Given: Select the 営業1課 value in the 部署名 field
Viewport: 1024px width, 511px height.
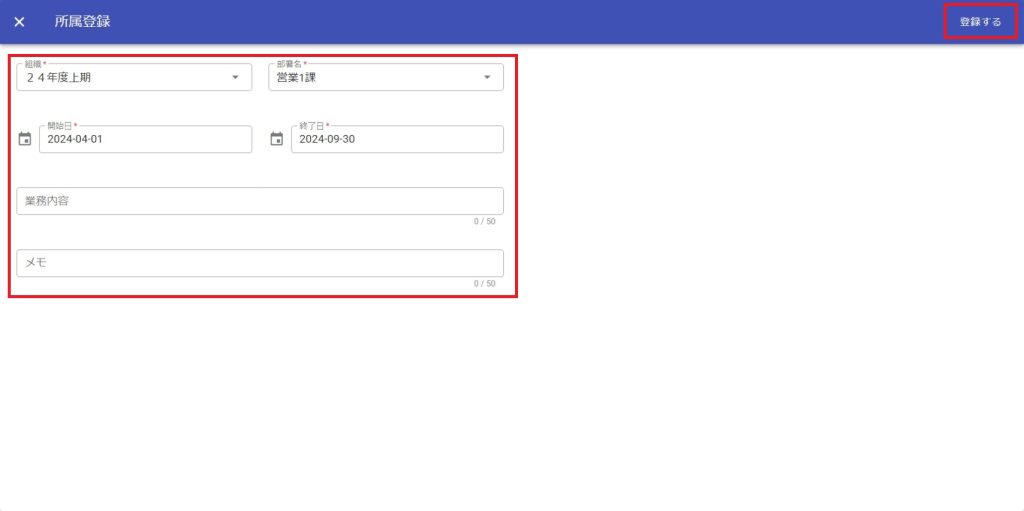Looking at the screenshot, I should (x=296, y=78).
